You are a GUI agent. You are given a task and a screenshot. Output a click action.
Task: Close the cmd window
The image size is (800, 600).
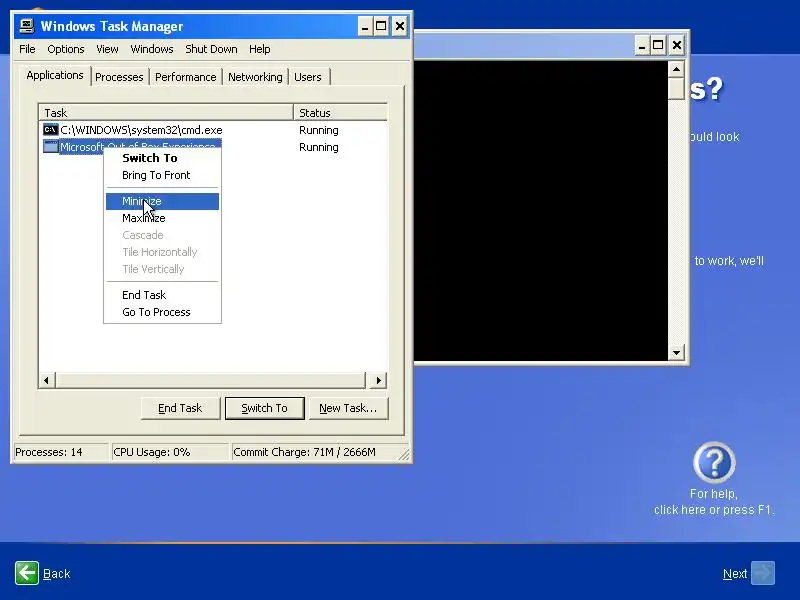(x=677, y=45)
